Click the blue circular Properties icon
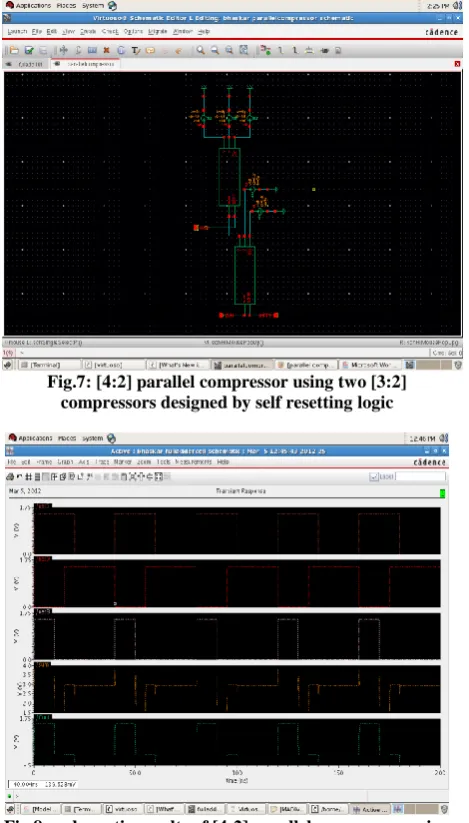 (x=121, y=50)
